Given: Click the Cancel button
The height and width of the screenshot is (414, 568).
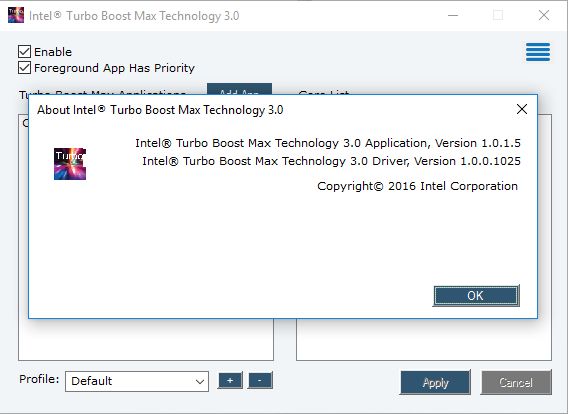Looking at the screenshot, I should [516, 382].
